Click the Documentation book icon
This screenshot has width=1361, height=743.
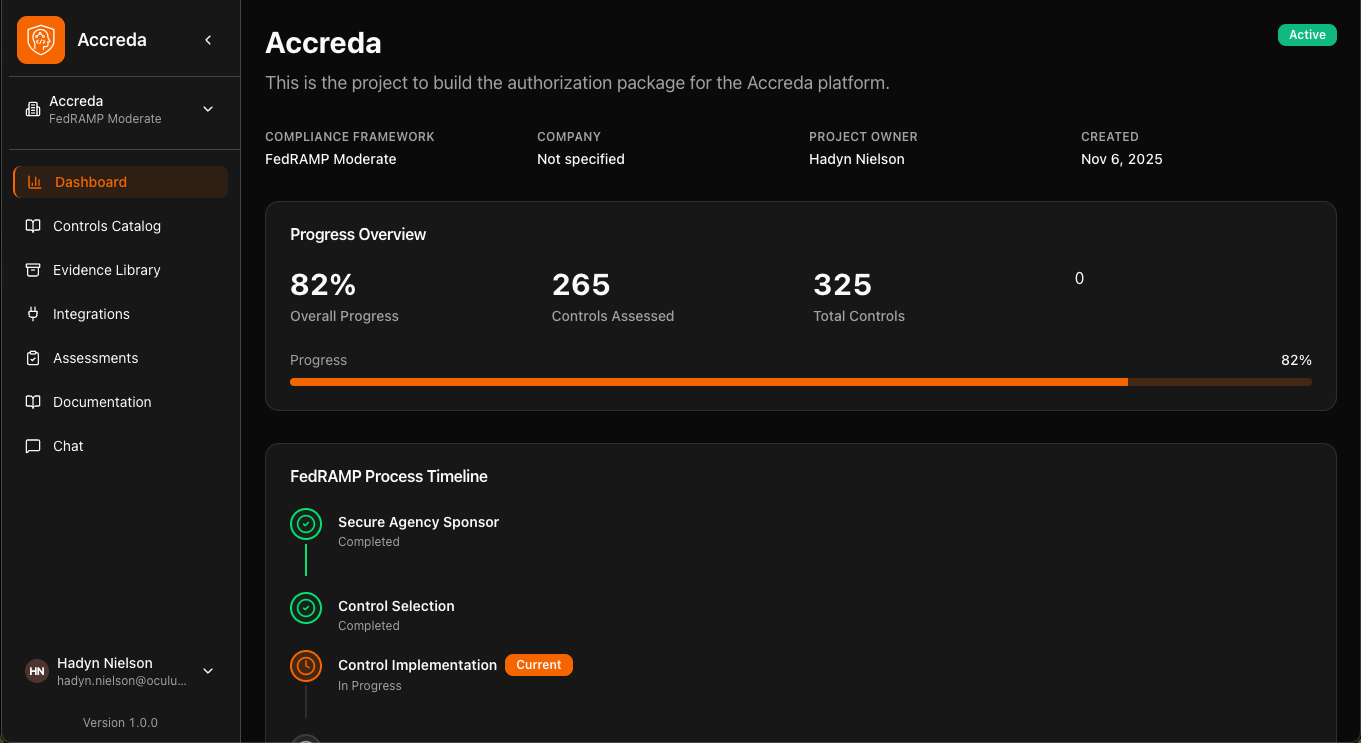click(33, 402)
